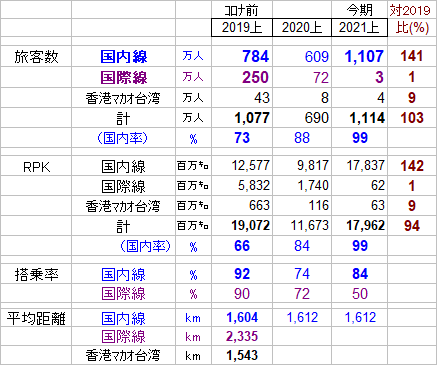Click 4 in the 旅客数 香港マカオ台湾 row
437x365 pixels.
click(380, 98)
